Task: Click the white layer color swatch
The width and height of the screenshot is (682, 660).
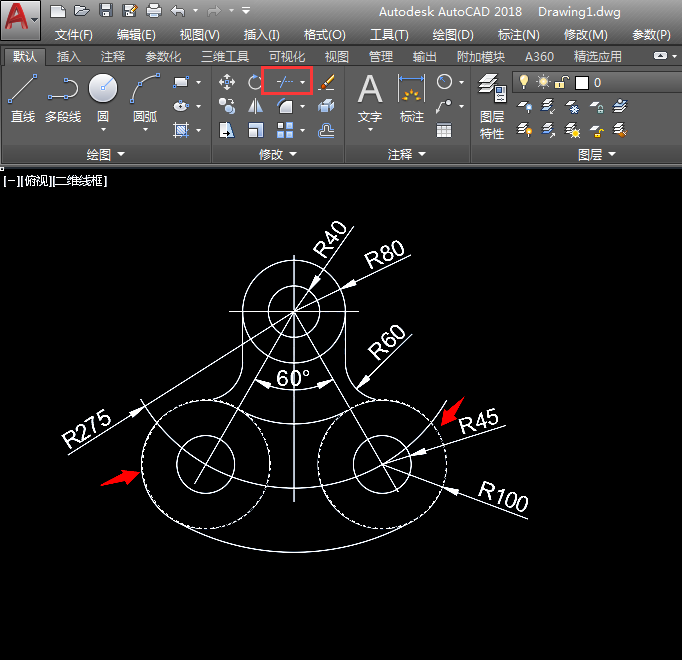Action: click(581, 82)
